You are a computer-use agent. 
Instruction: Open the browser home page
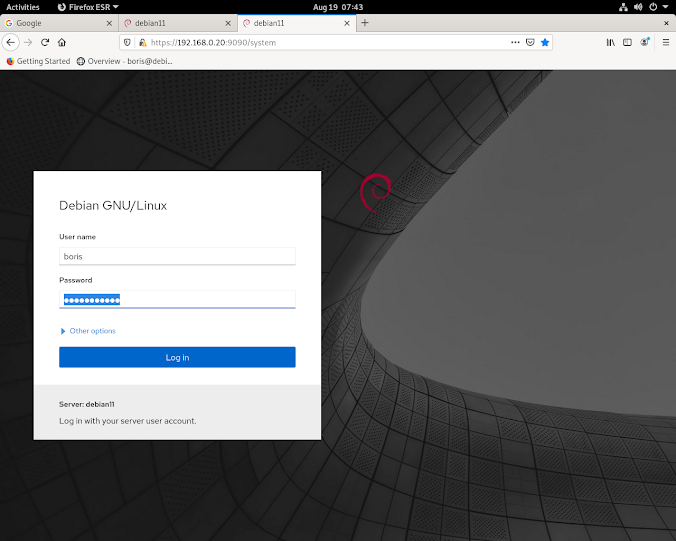62,42
